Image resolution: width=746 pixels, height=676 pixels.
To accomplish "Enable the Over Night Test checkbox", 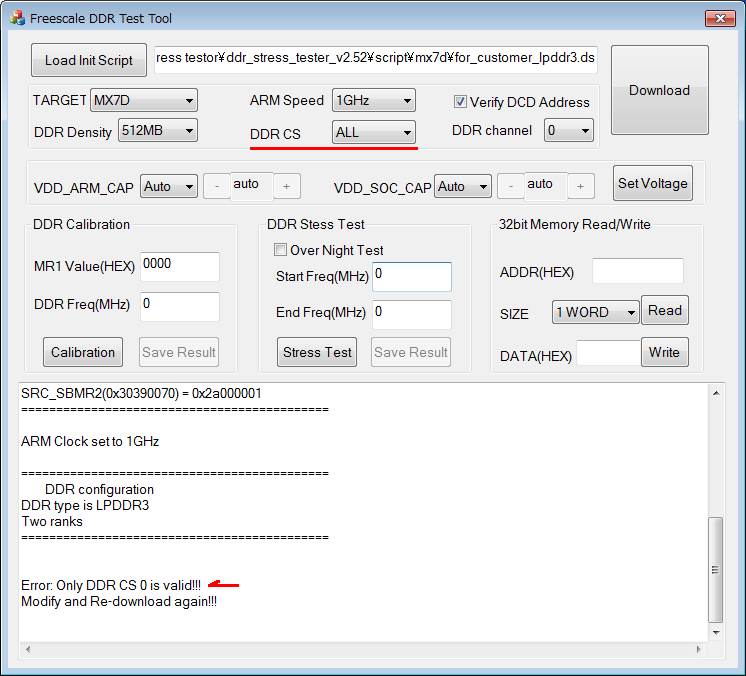I will click(280, 249).
